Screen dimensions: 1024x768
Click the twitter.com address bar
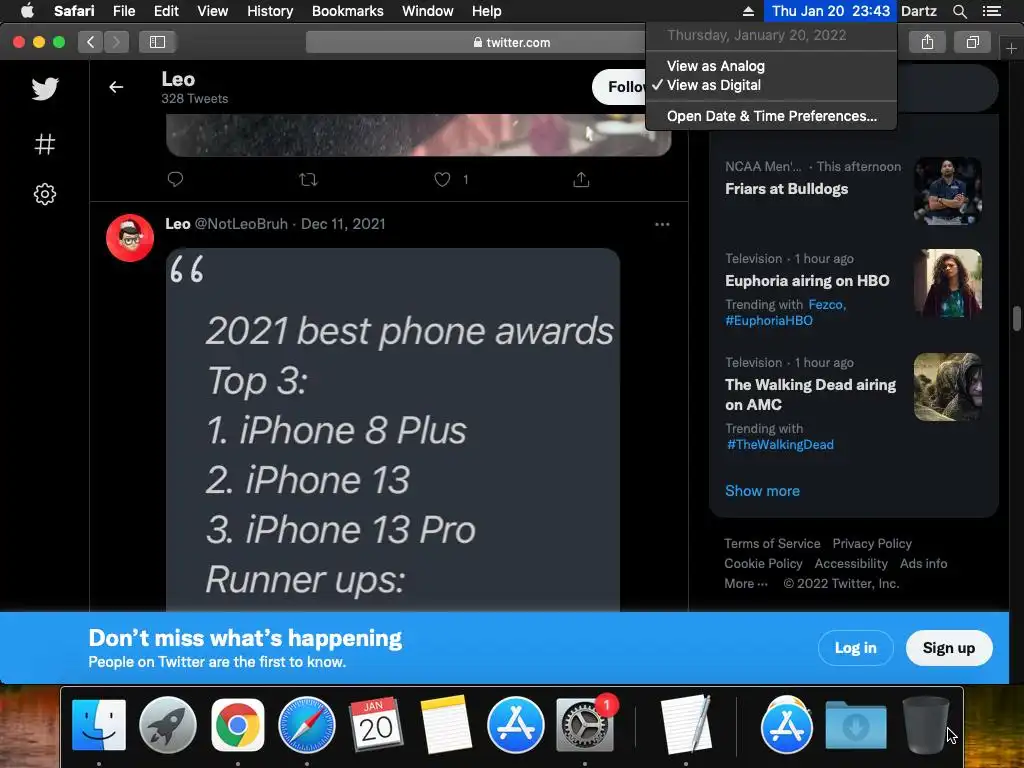tap(511, 42)
